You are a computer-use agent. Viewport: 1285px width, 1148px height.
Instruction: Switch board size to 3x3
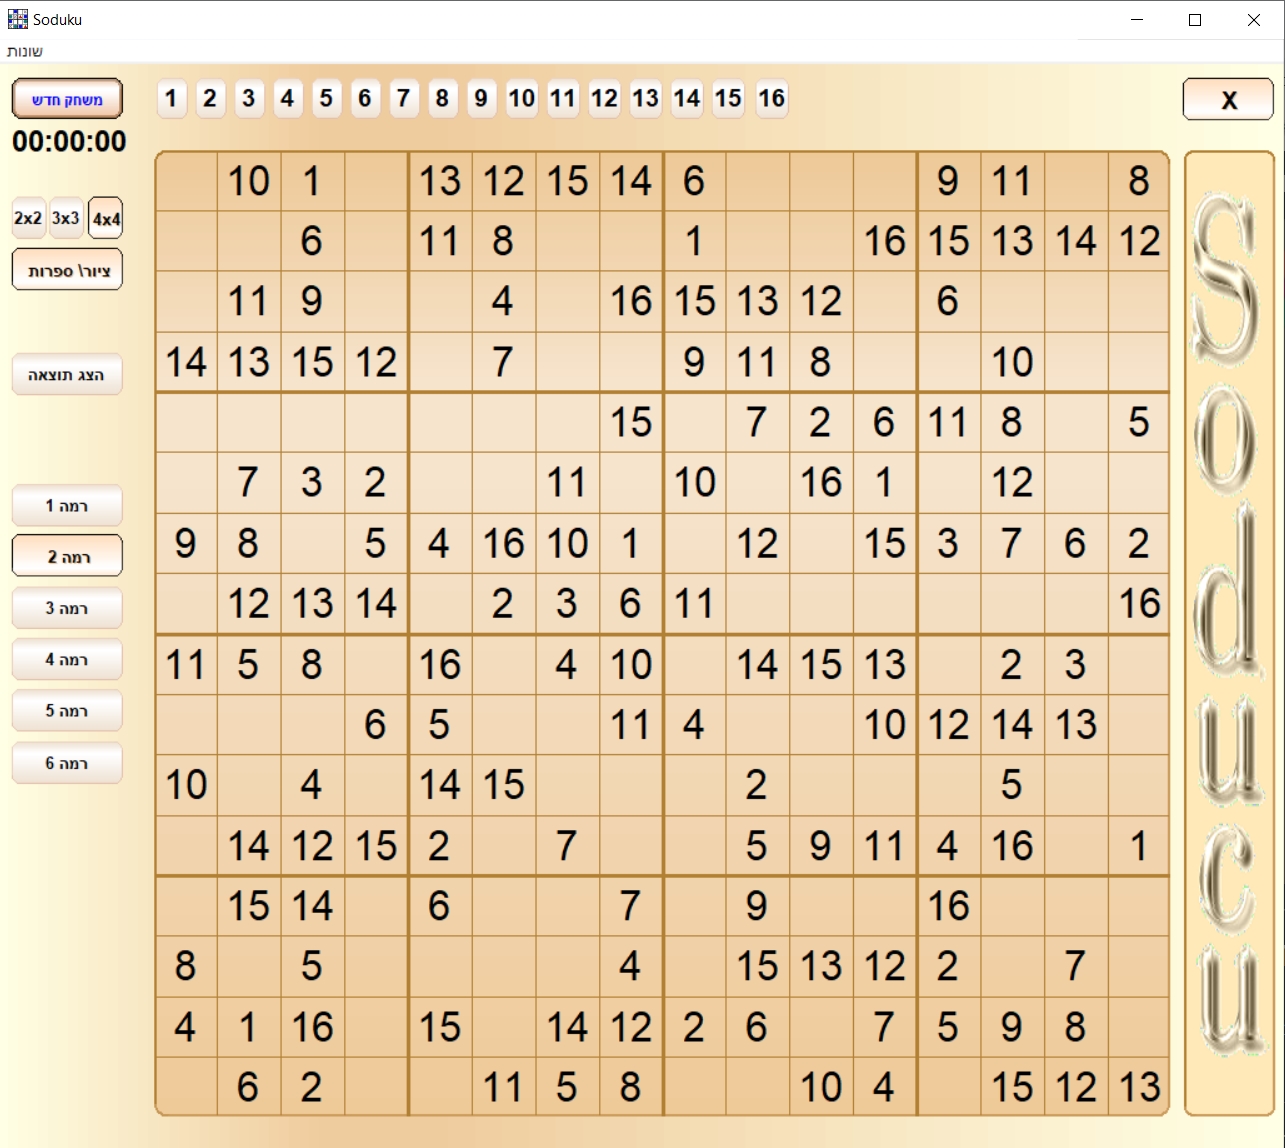[66, 218]
